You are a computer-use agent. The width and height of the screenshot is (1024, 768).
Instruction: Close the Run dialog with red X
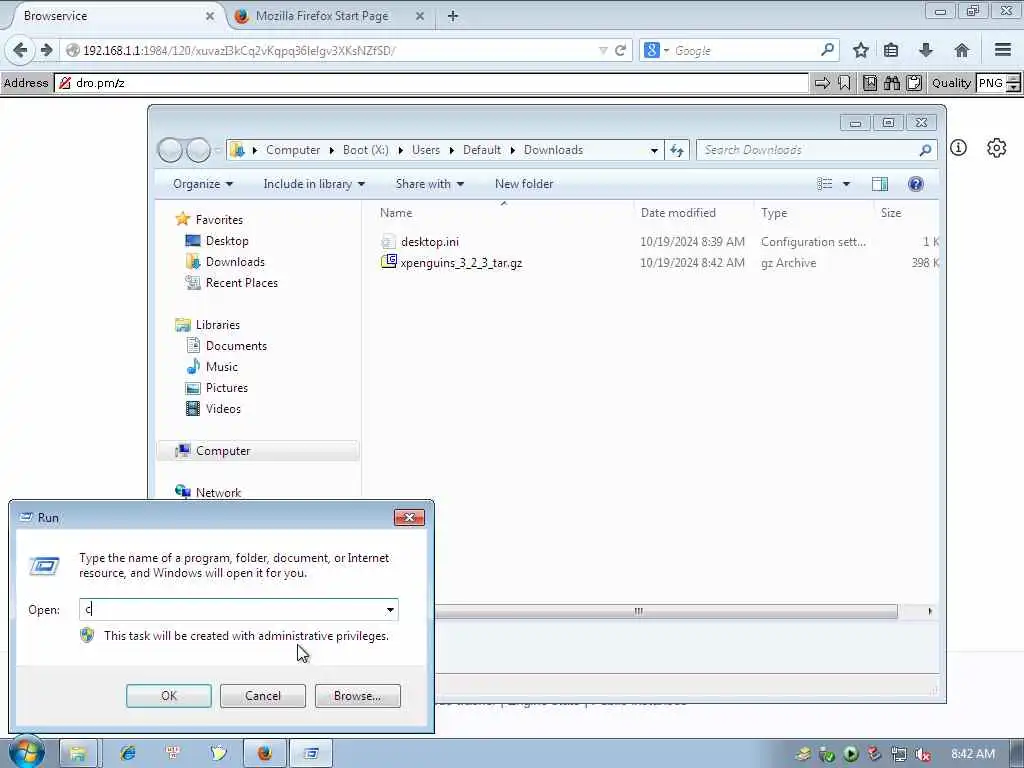pos(409,518)
